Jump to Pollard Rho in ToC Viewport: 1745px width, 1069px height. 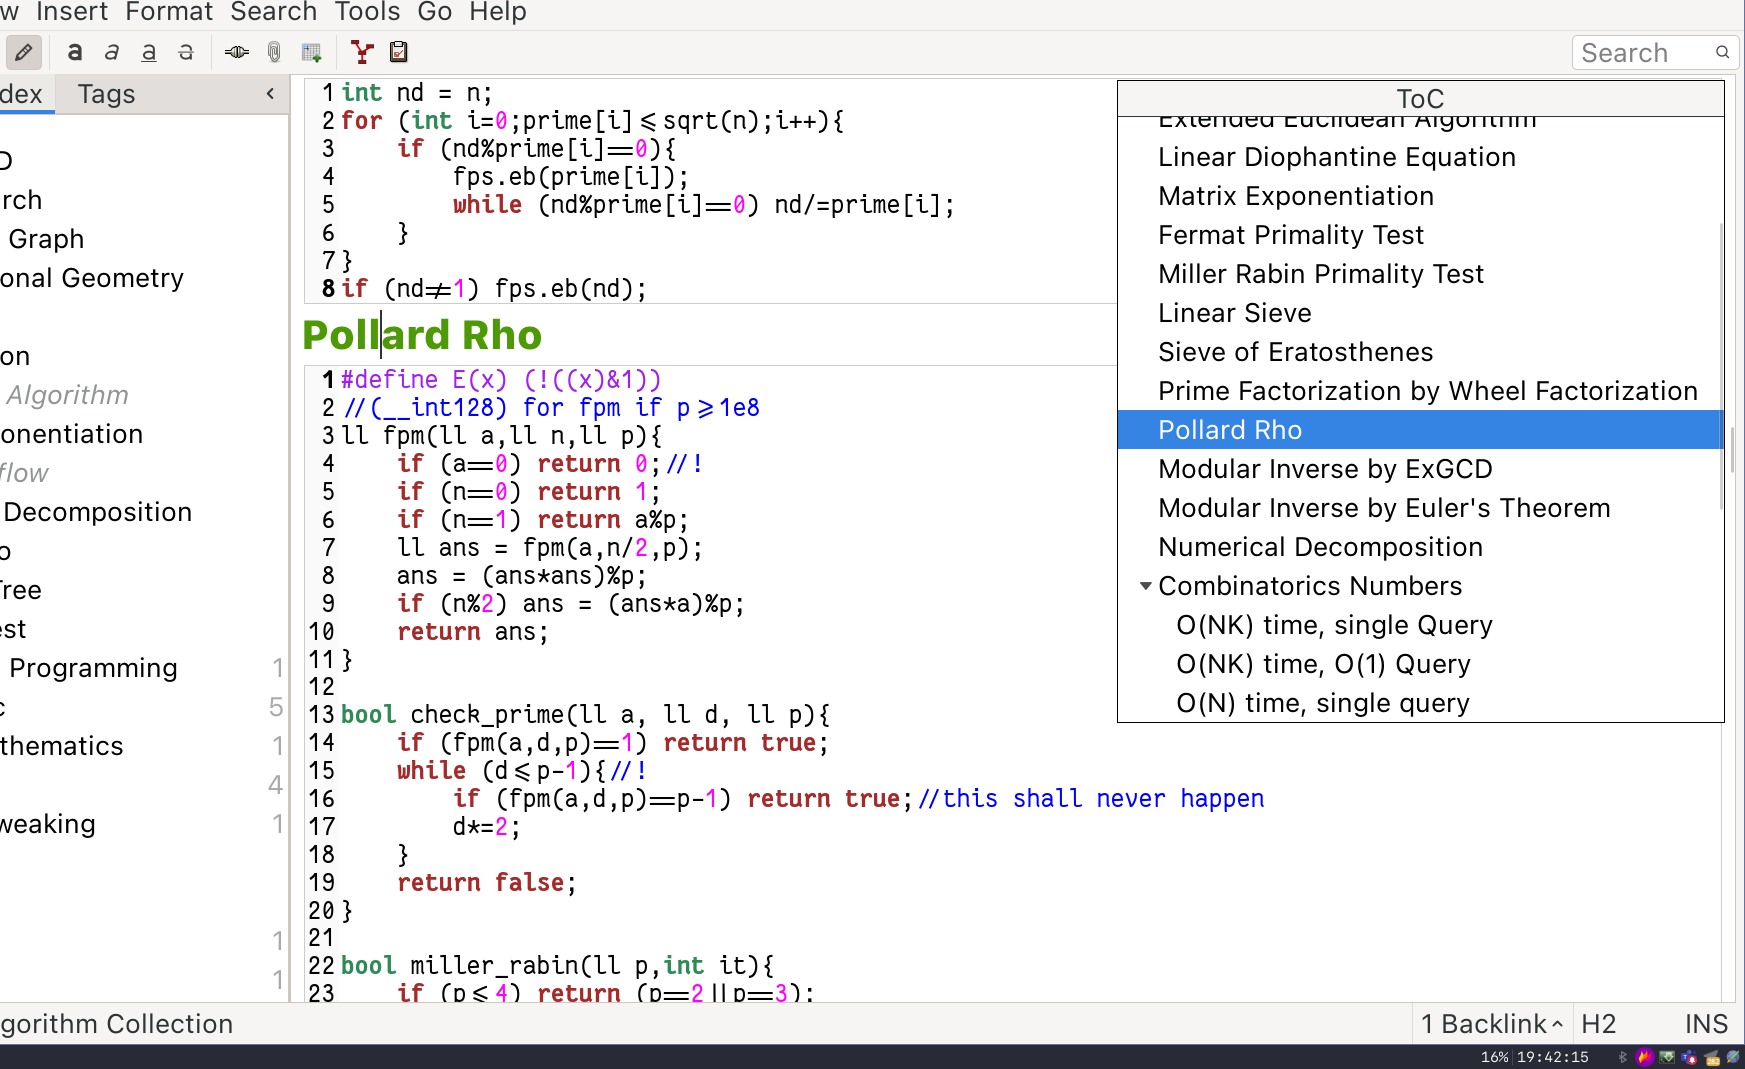click(x=1420, y=430)
